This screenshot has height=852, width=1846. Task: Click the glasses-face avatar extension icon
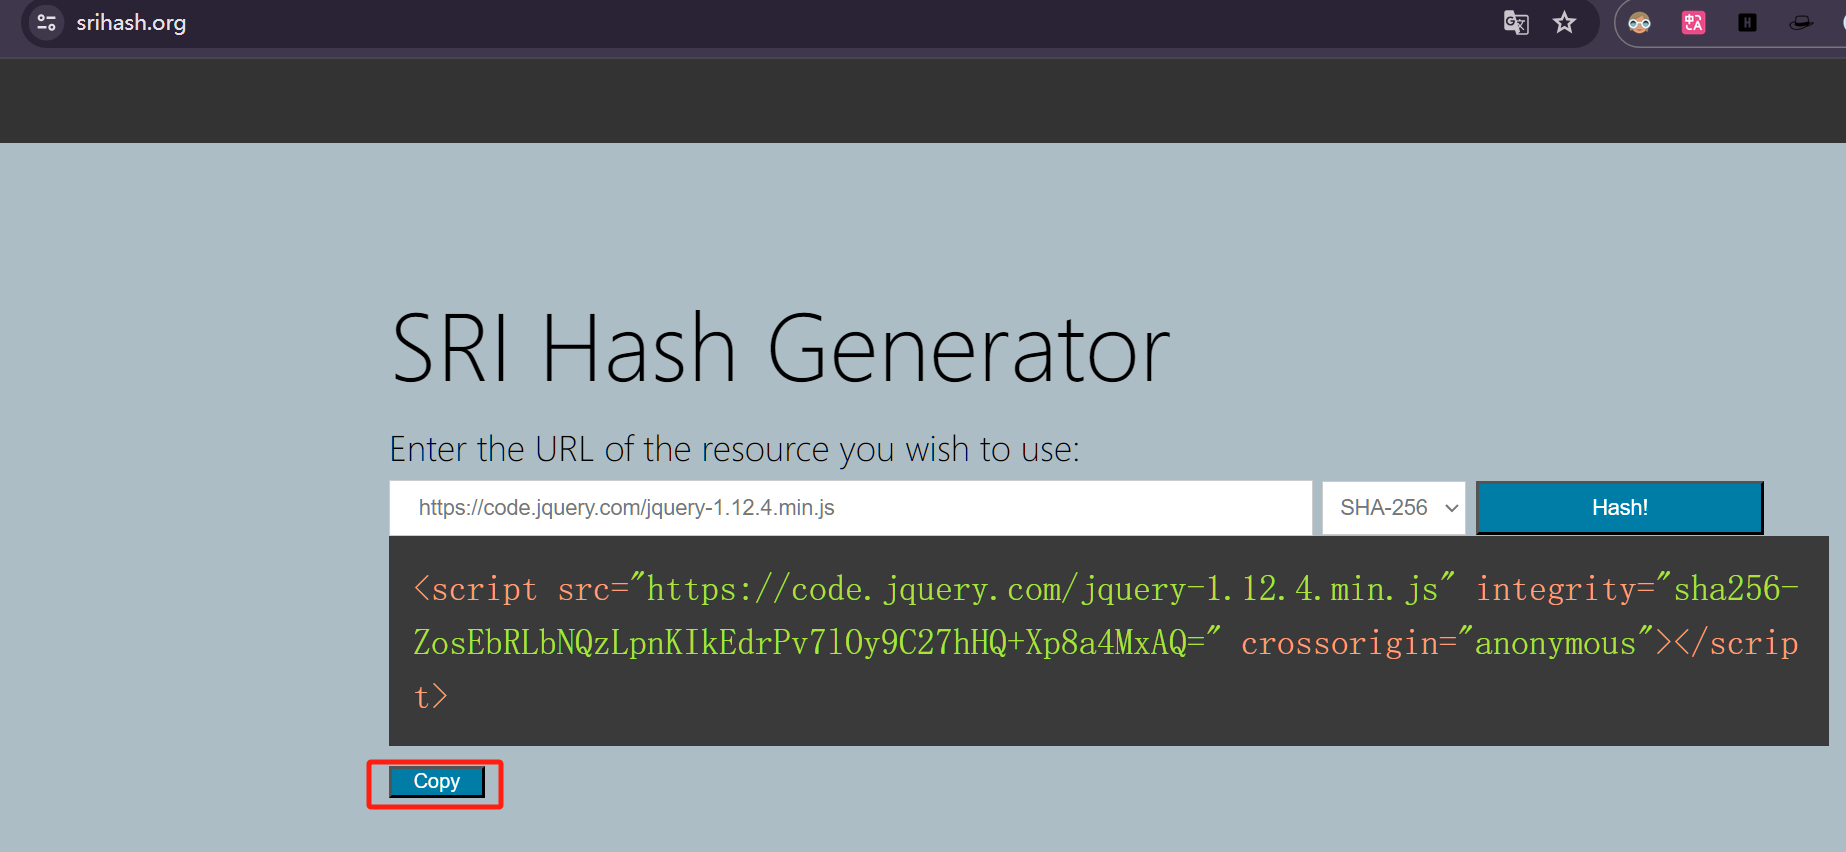(x=1639, y=22)
